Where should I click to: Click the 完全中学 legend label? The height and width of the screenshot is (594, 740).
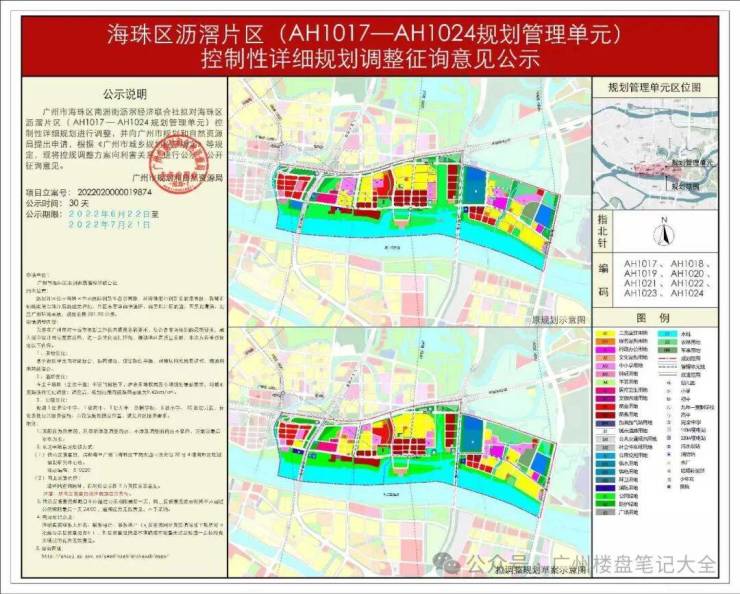click(692, 423)
